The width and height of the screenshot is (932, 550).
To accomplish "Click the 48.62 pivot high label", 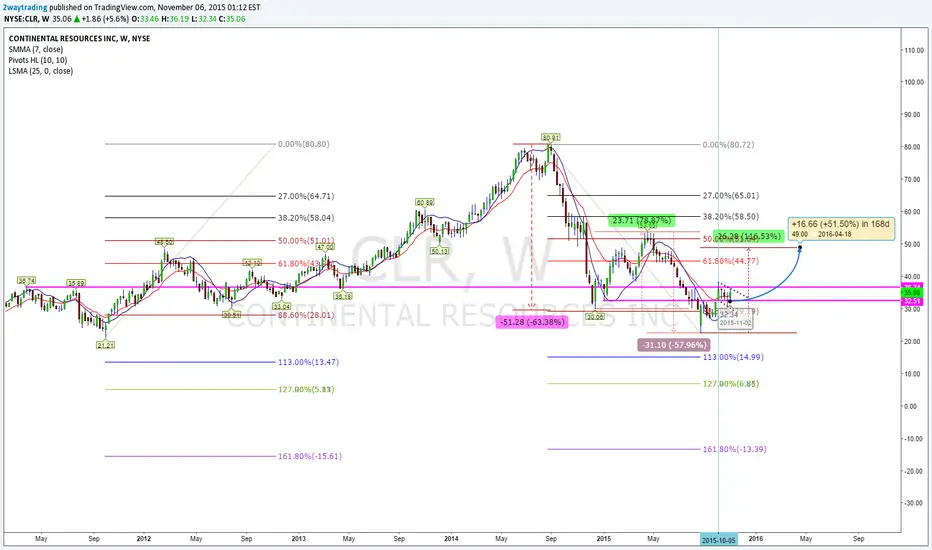I will [165, 242].
